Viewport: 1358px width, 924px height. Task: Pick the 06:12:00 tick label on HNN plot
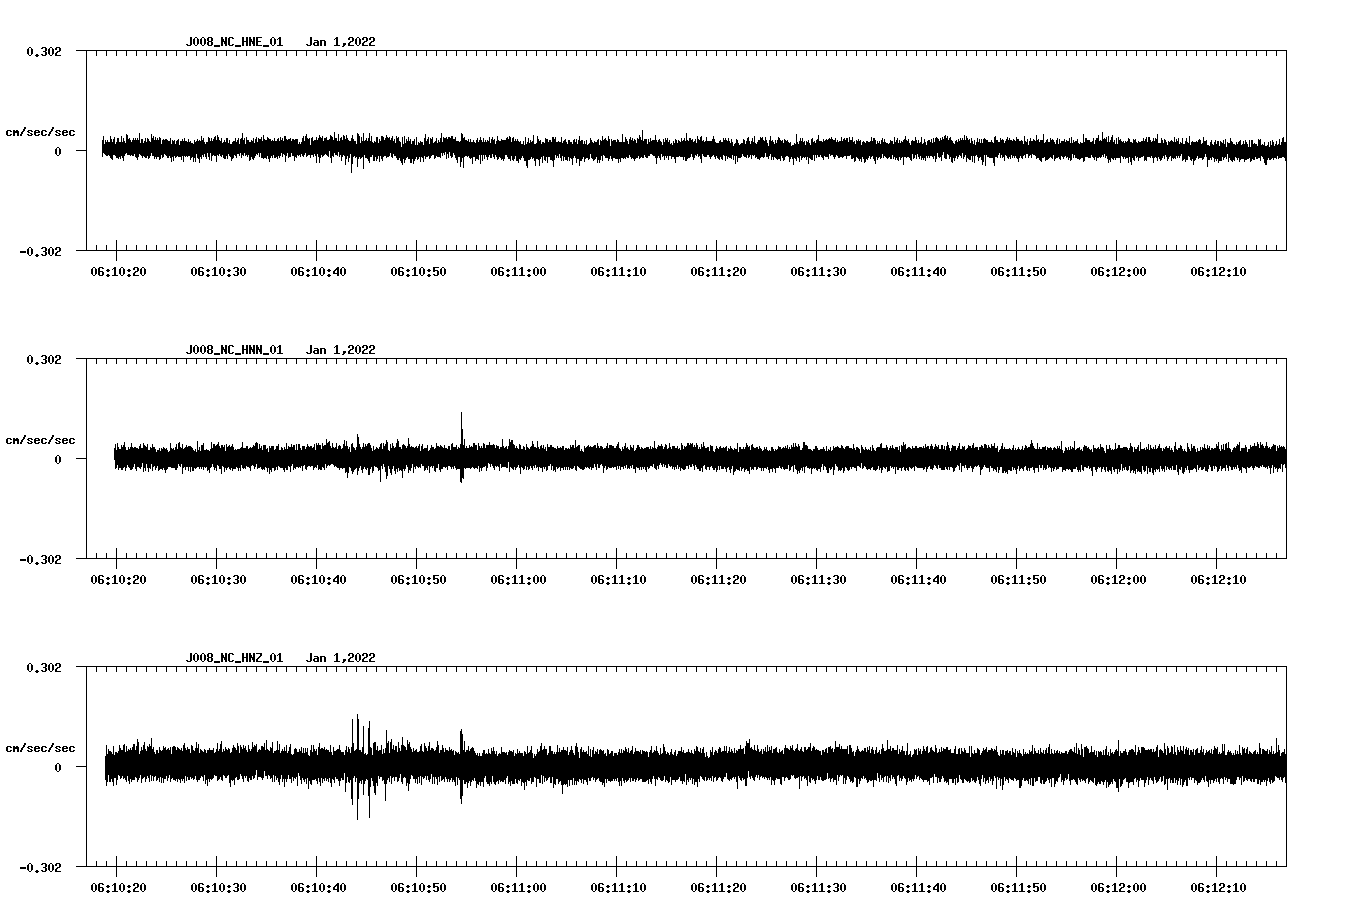(x=1118, y=580)
